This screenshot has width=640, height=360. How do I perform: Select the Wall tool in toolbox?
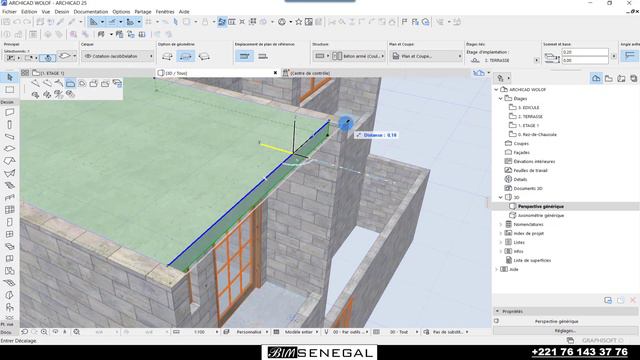(x=10, y=112)
